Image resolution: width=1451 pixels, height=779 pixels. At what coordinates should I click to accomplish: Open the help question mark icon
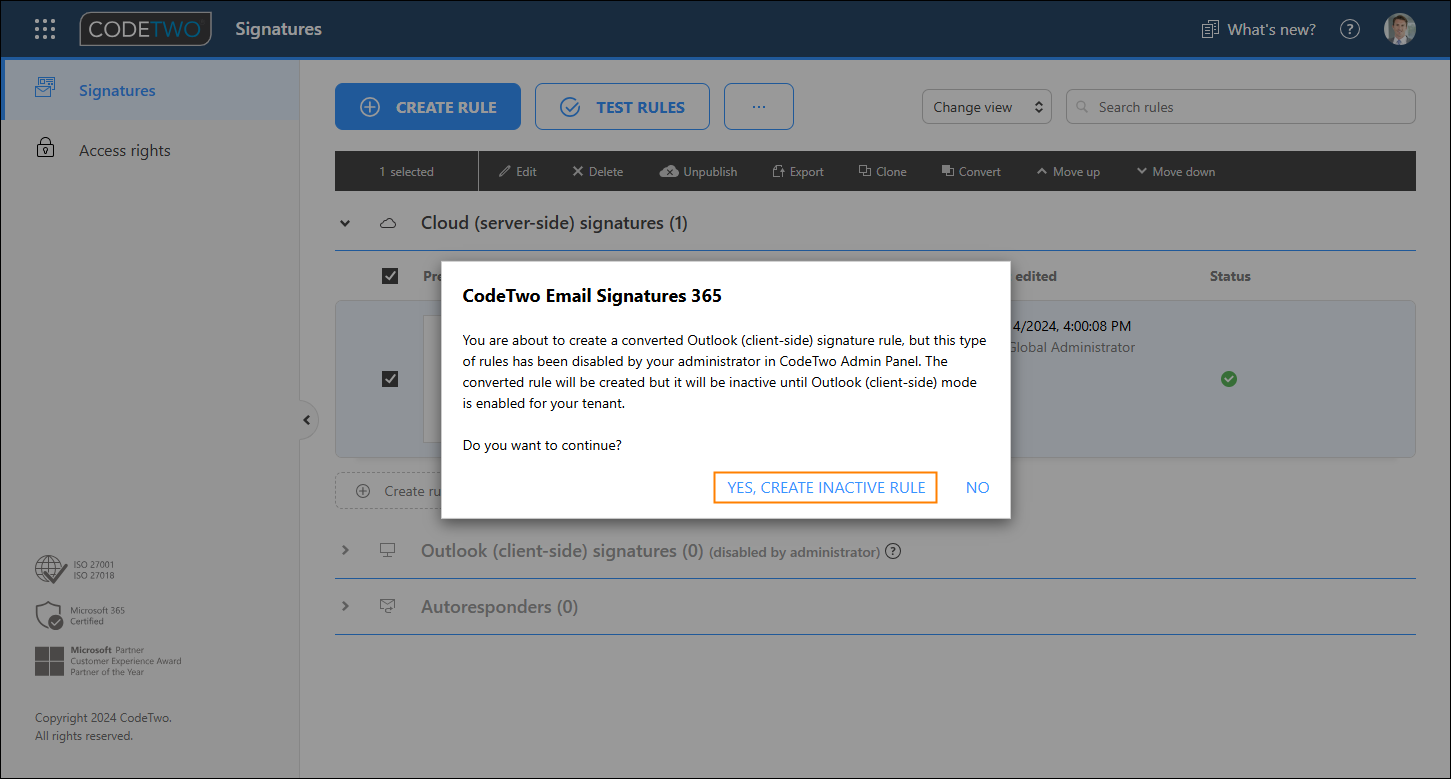pyautogui.click(x=1350, y=29)
